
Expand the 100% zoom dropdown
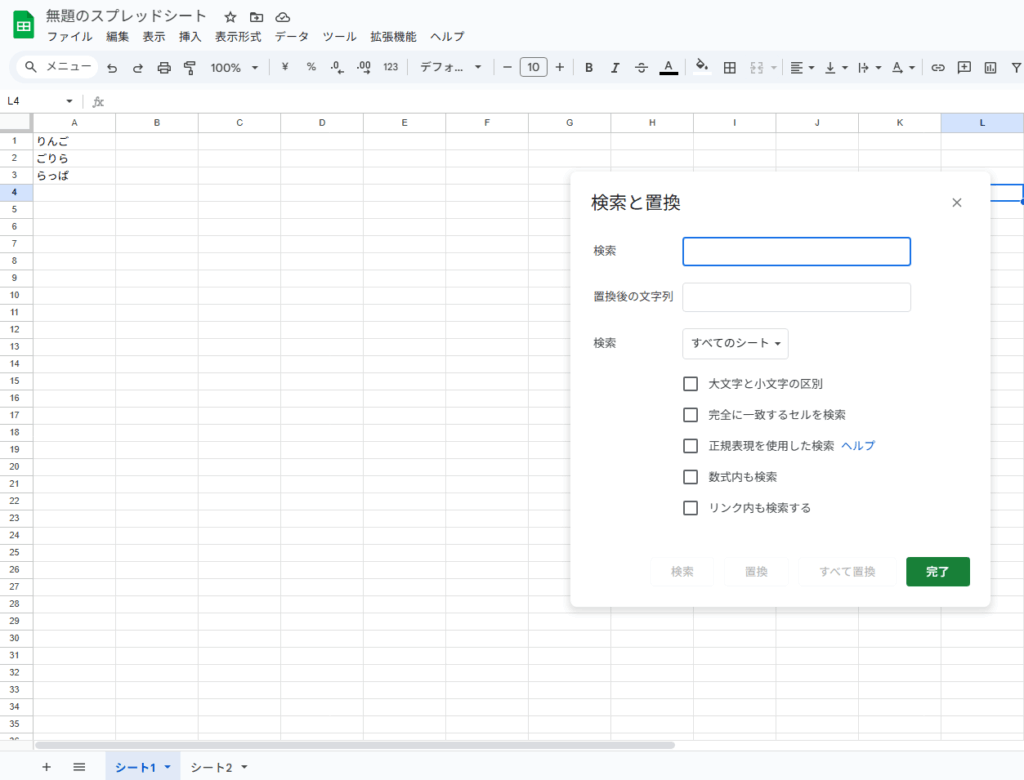tap(234, 68)
